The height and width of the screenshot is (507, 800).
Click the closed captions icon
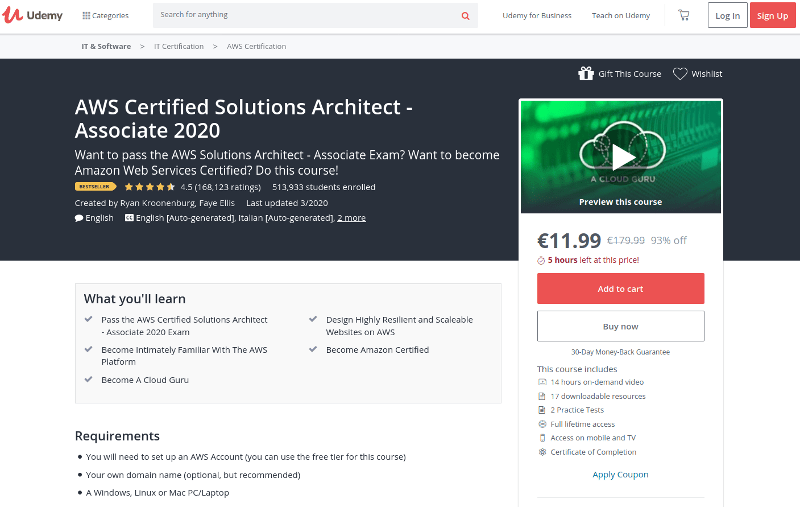click(x=129, y=218)
